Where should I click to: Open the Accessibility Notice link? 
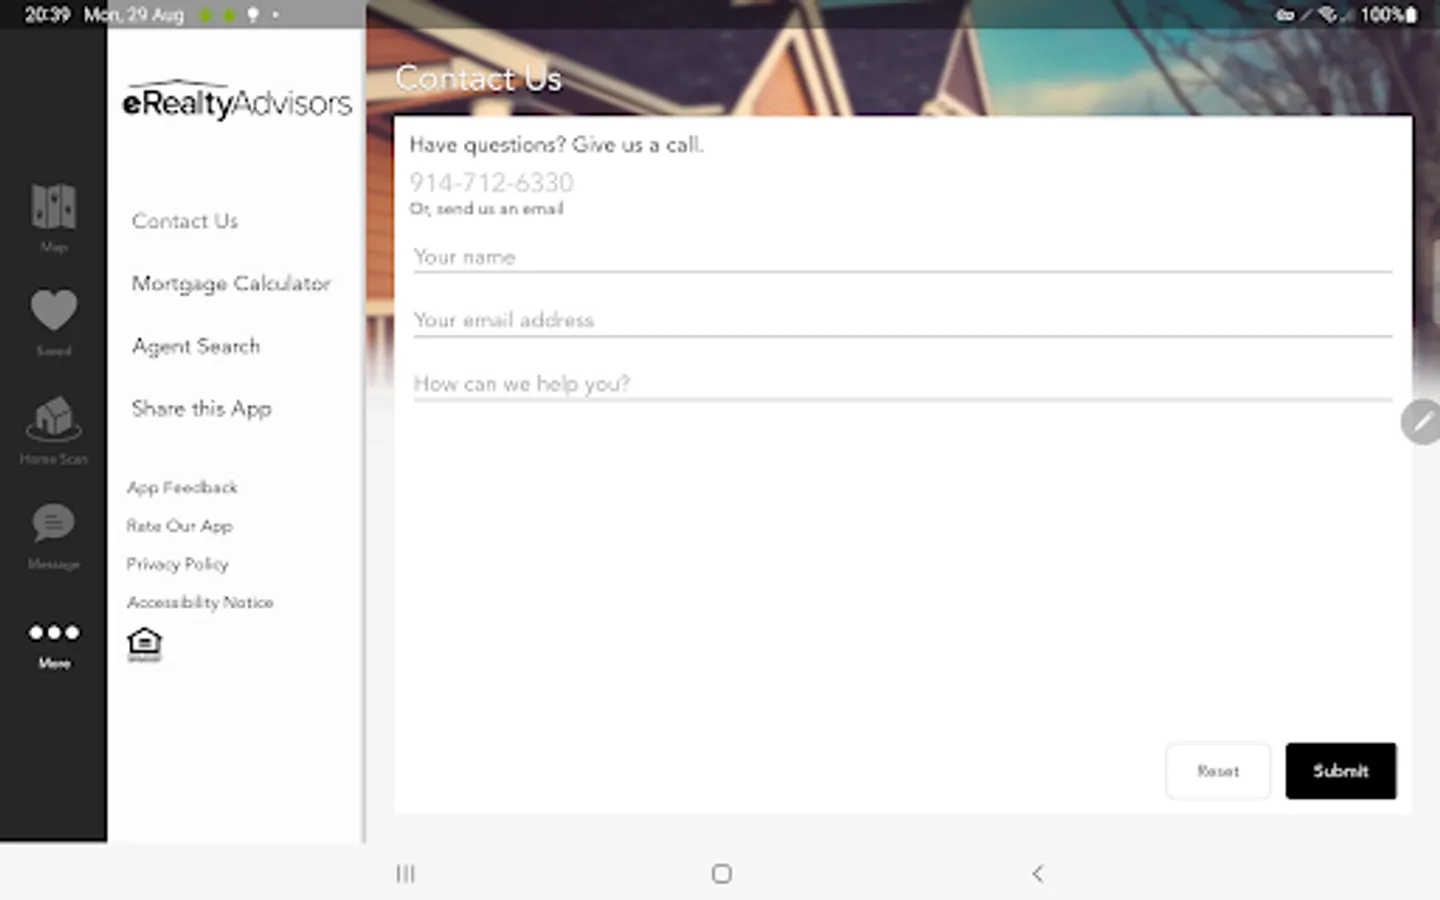(200, 602)
